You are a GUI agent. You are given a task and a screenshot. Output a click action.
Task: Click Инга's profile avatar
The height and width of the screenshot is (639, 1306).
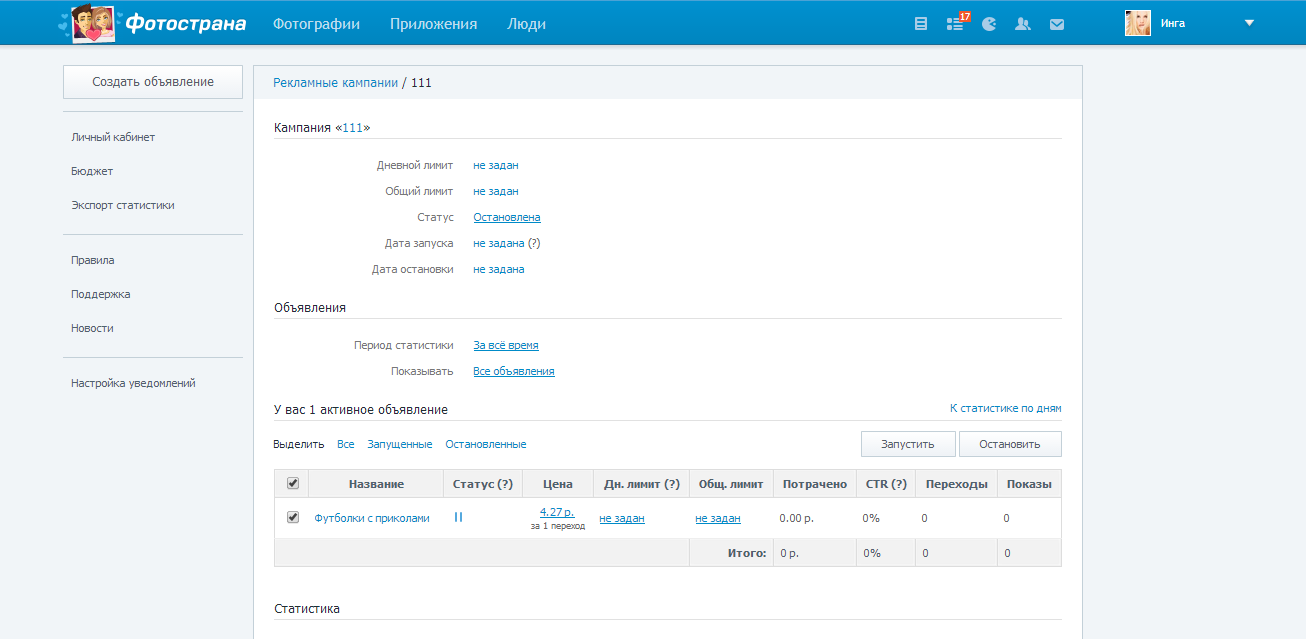pyautogui.click(x=1137, y=23)
